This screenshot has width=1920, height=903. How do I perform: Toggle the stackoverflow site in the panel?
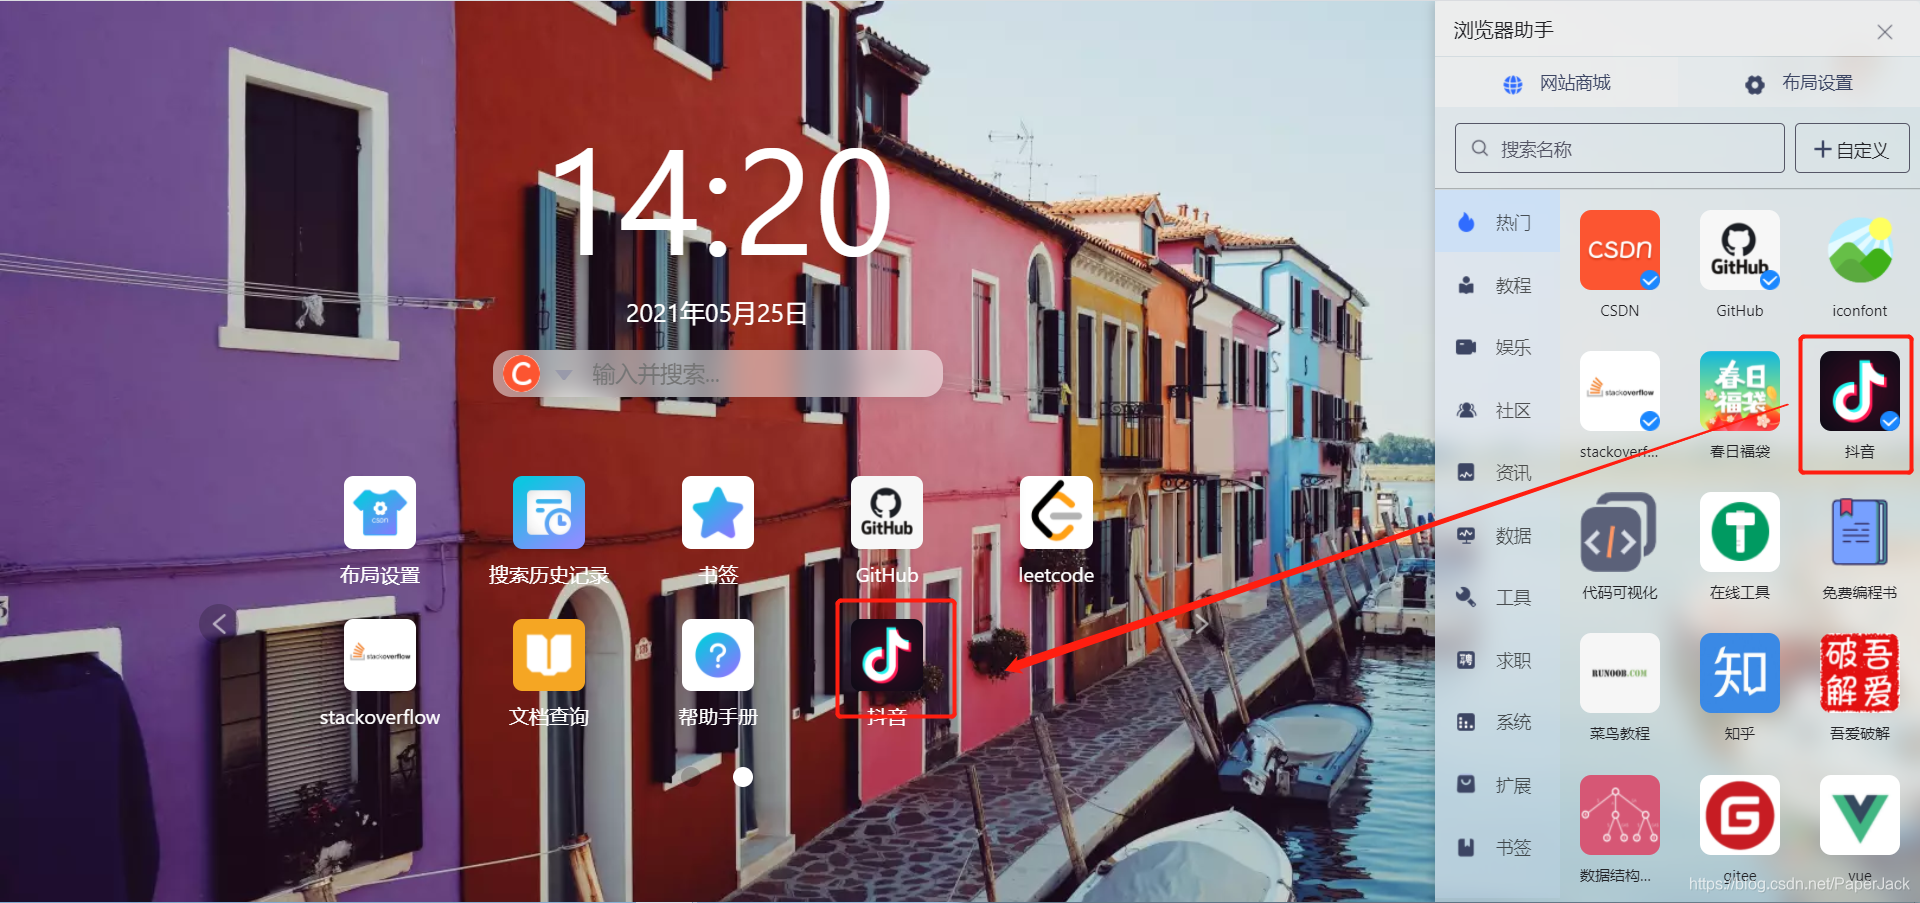(1620, 391)
